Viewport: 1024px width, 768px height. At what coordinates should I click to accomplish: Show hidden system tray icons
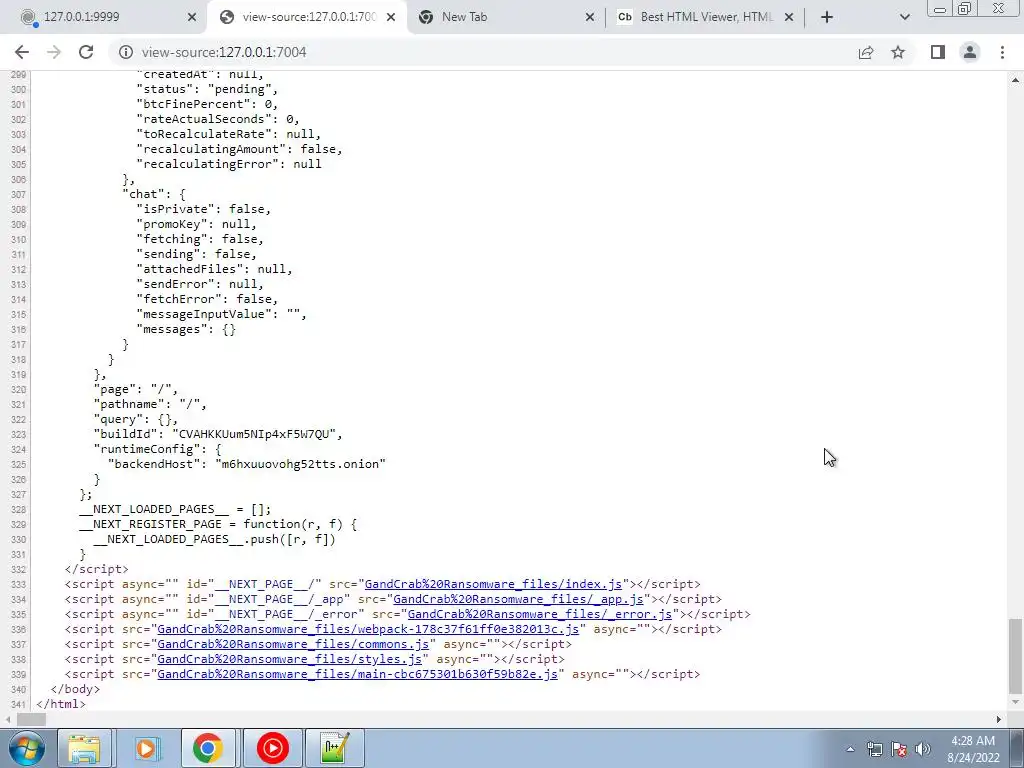pos(850,749)
